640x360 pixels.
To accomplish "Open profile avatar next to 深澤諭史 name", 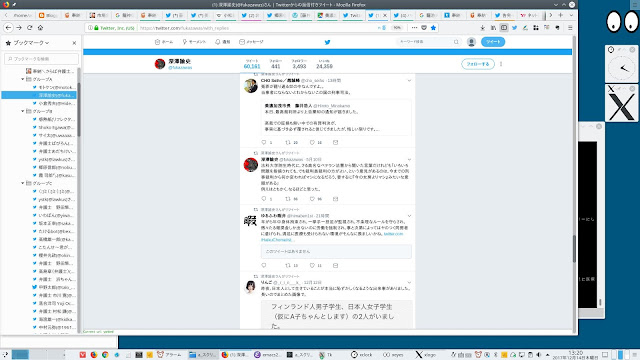I will click(160, 64).
